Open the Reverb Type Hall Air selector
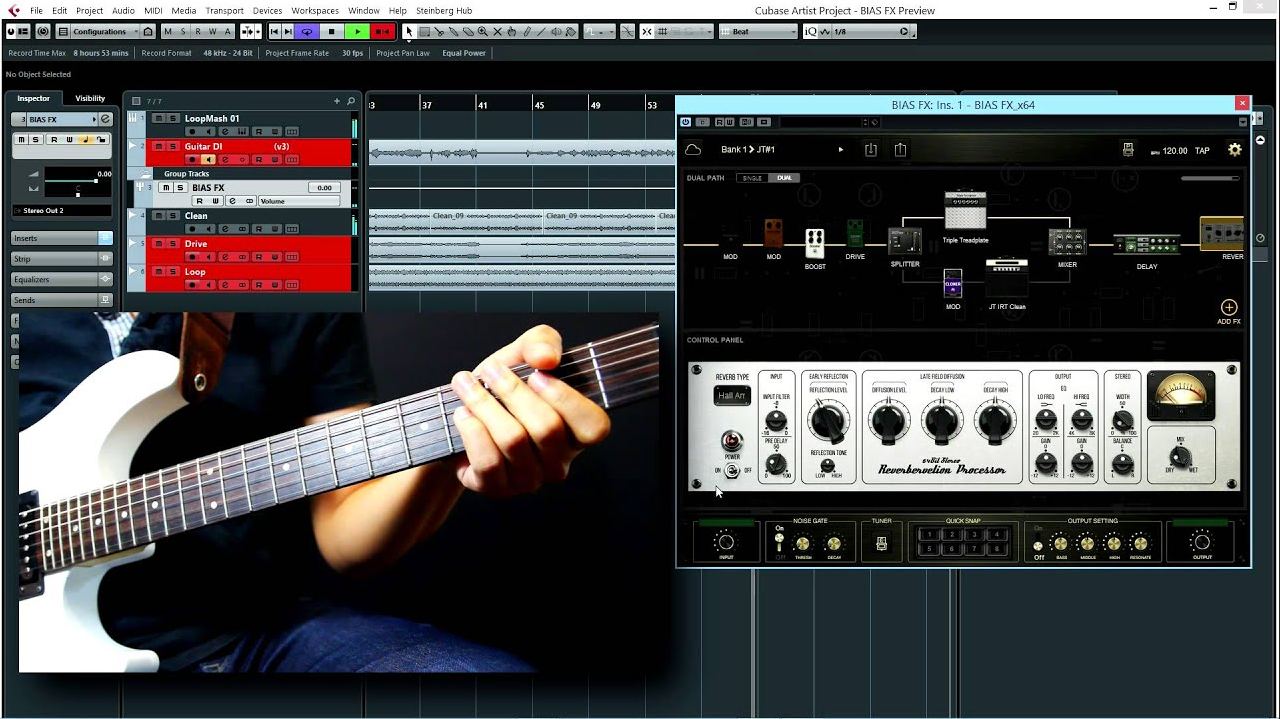This screenshot has width=1280, height=719. click(x=732, y=396)
